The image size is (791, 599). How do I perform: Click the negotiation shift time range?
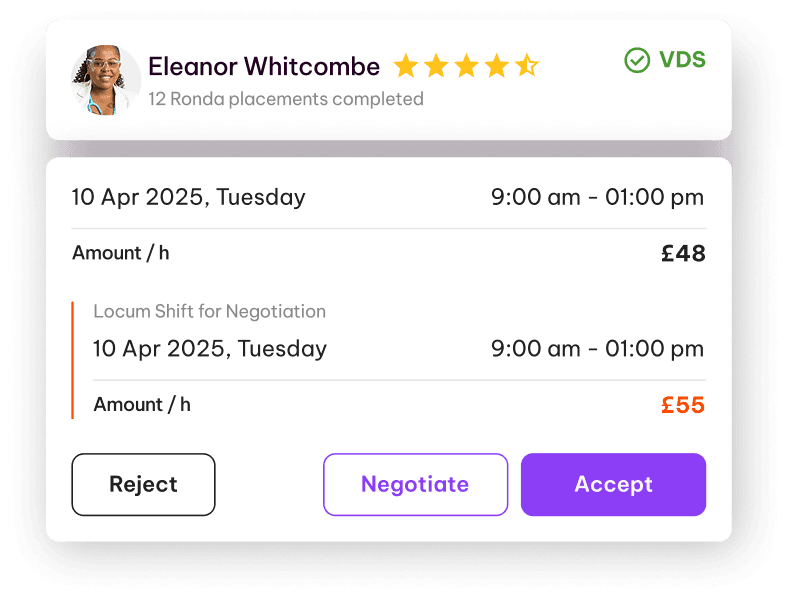pos(597,349)
